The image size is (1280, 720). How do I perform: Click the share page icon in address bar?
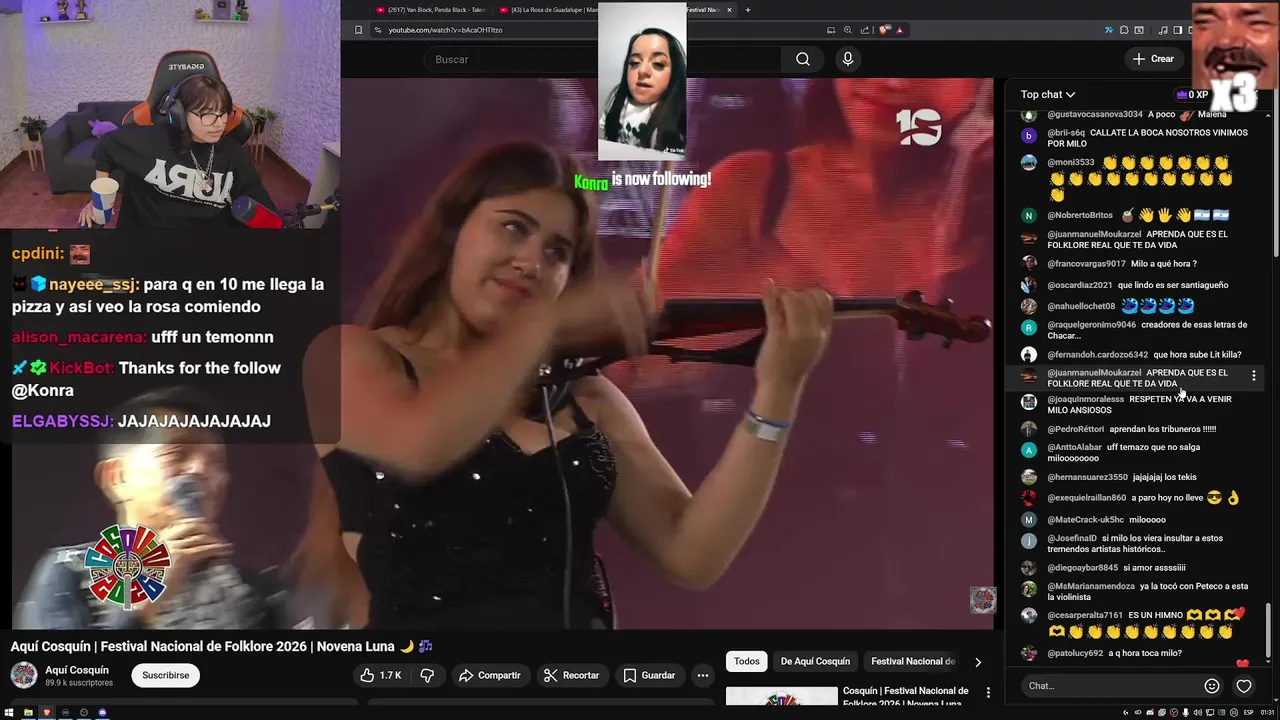pyautogui.click(x=865, y=30)
